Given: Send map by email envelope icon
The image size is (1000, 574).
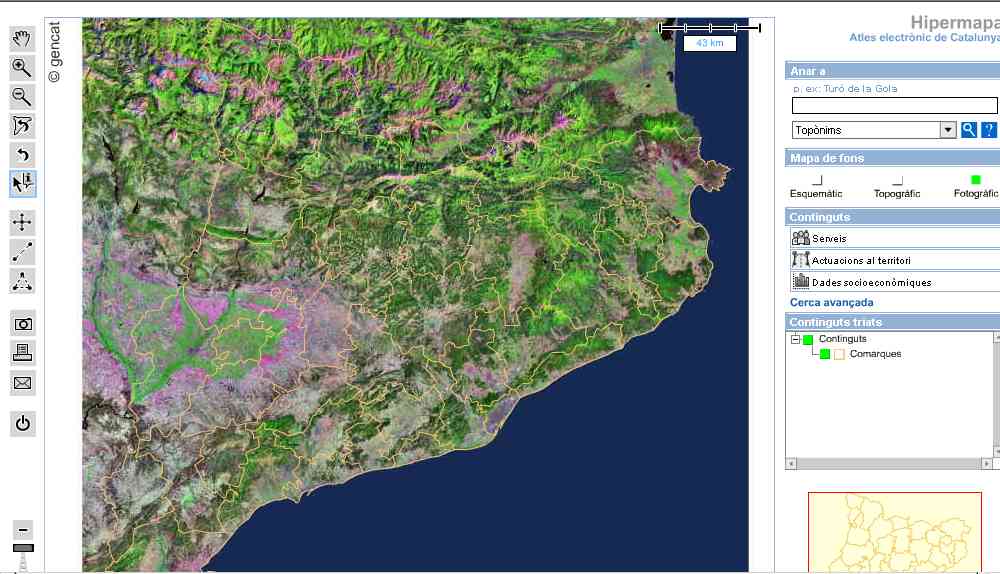Looking at the screenshot, I should coord(23,383).
